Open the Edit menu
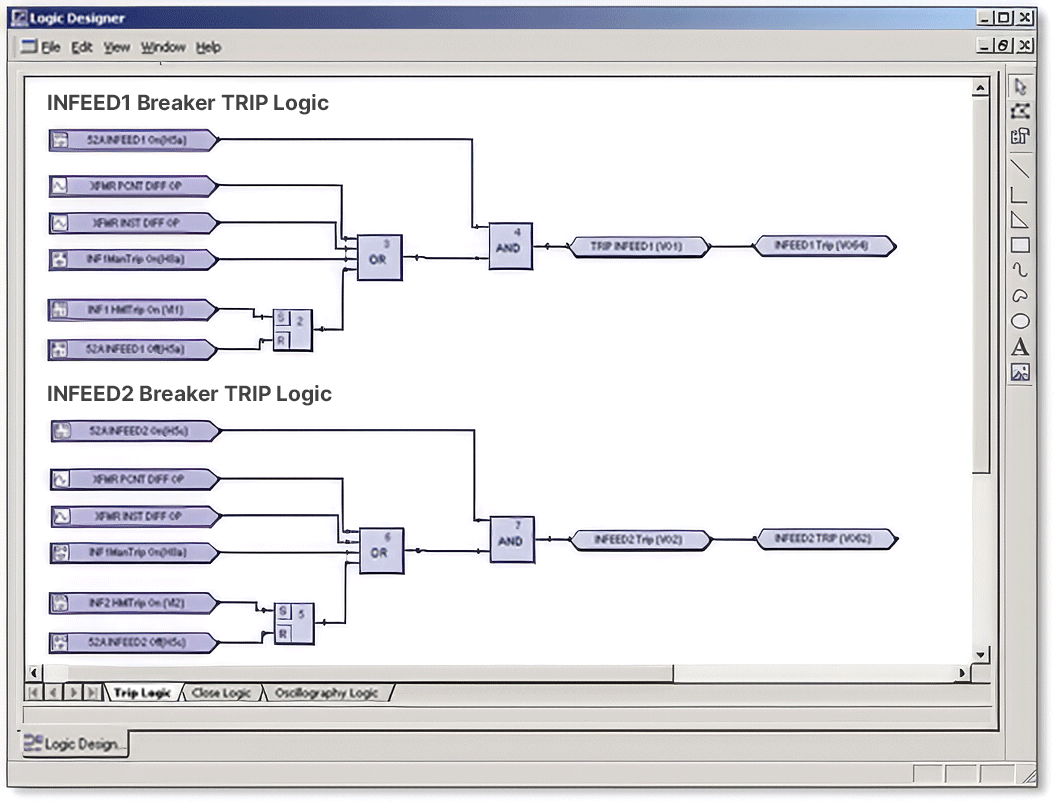This screenshot has width=1054, height=802. point(81,47)
